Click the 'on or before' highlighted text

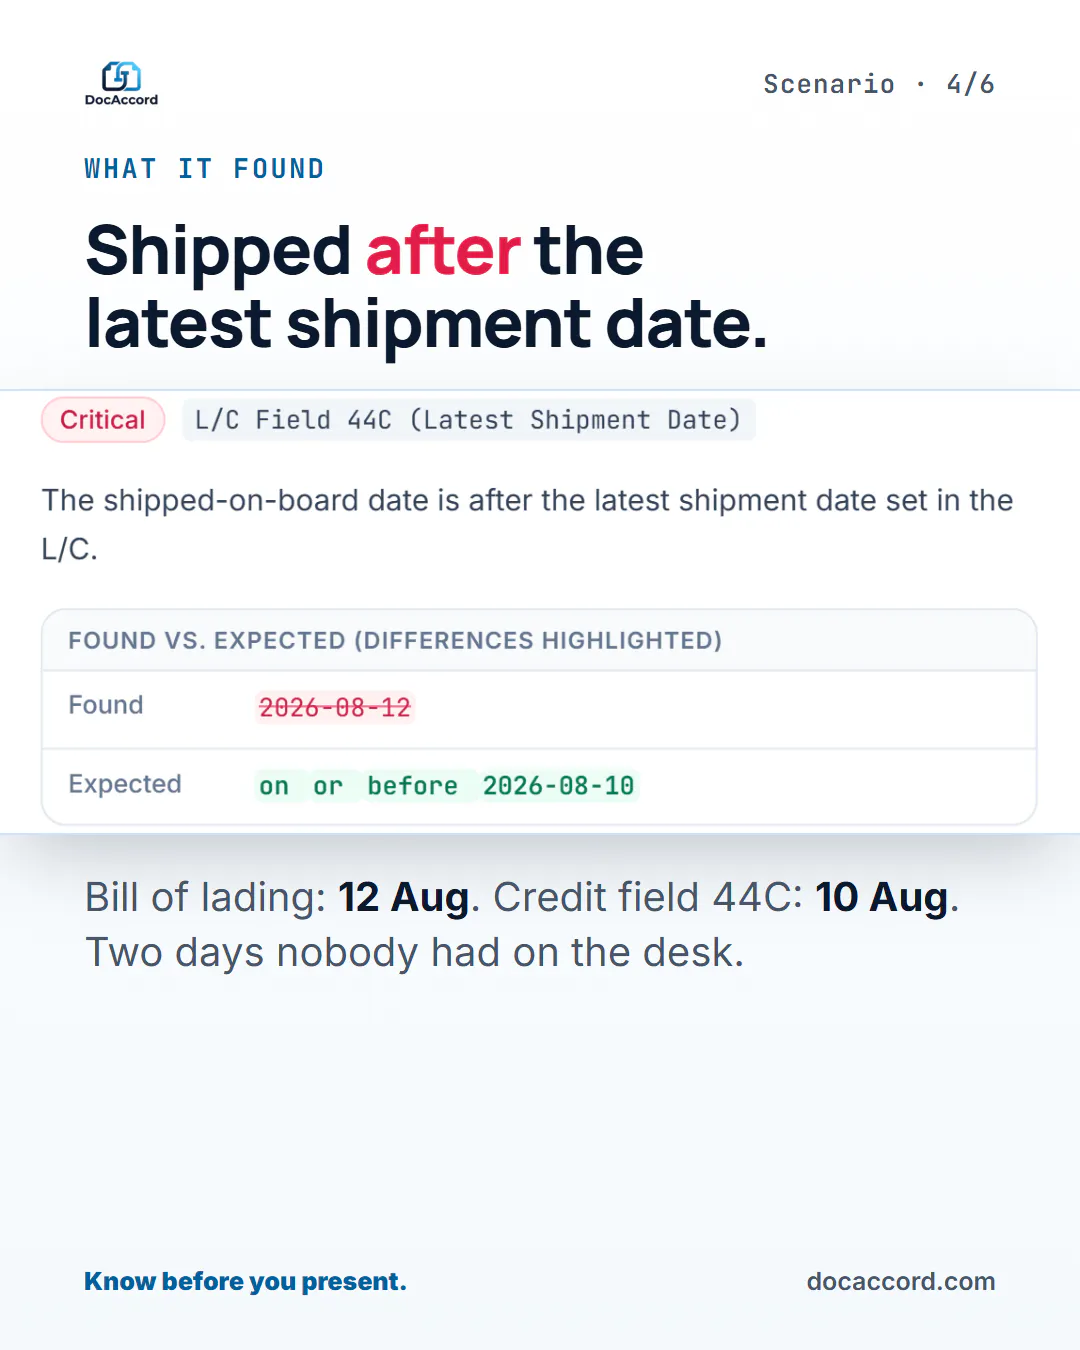click(x=358, y=786)
